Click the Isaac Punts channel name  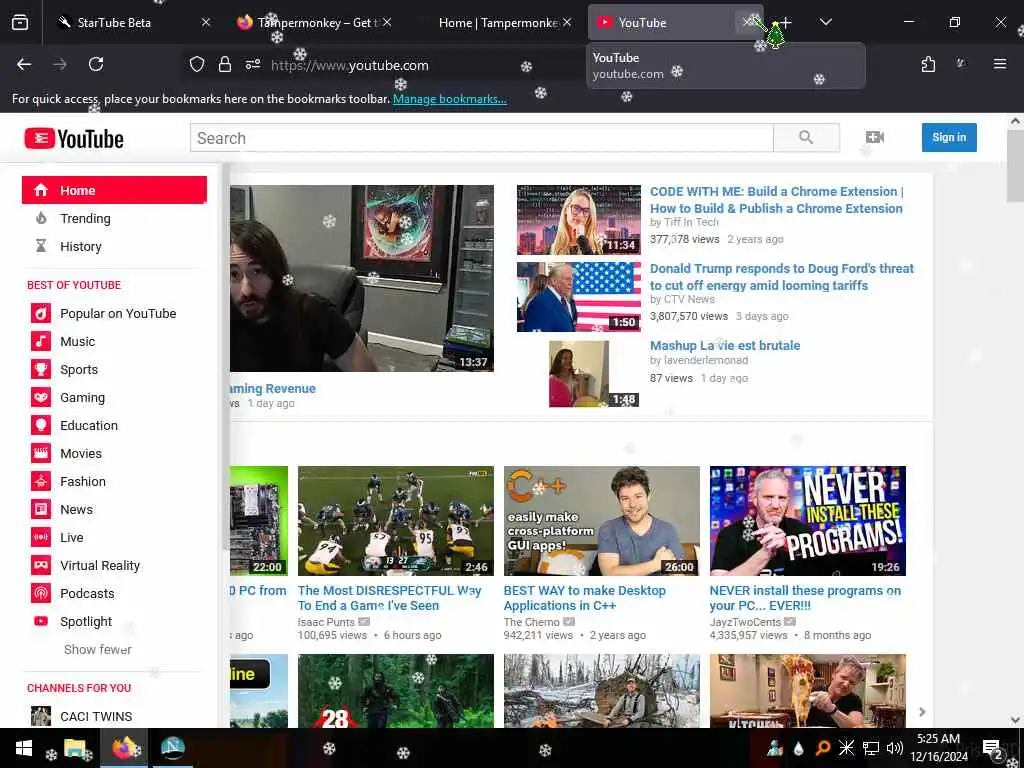(326, 622)
